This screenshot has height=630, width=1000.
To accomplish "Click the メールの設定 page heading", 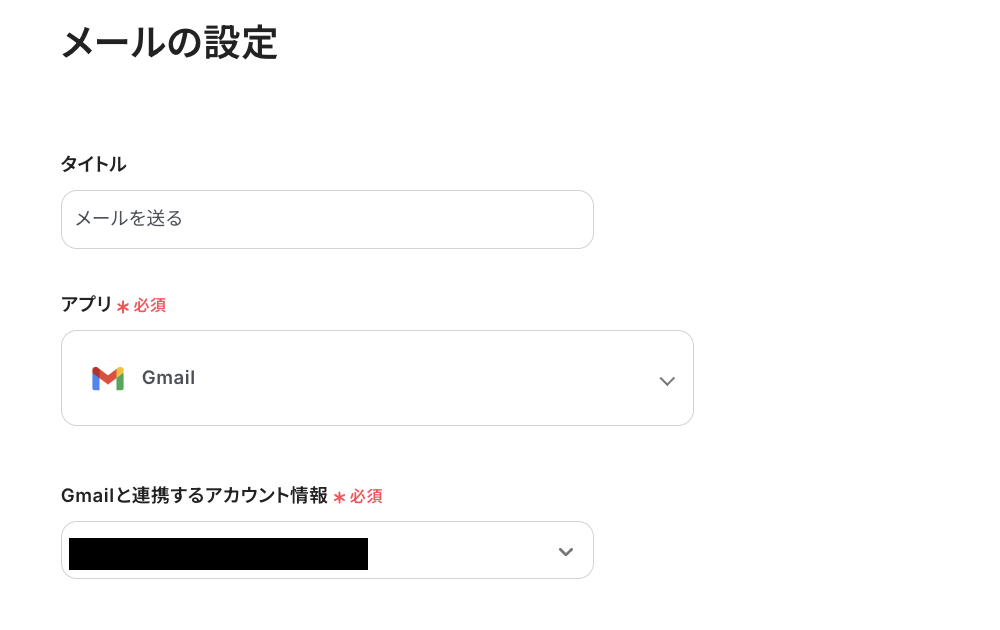I will click(169, 44).
